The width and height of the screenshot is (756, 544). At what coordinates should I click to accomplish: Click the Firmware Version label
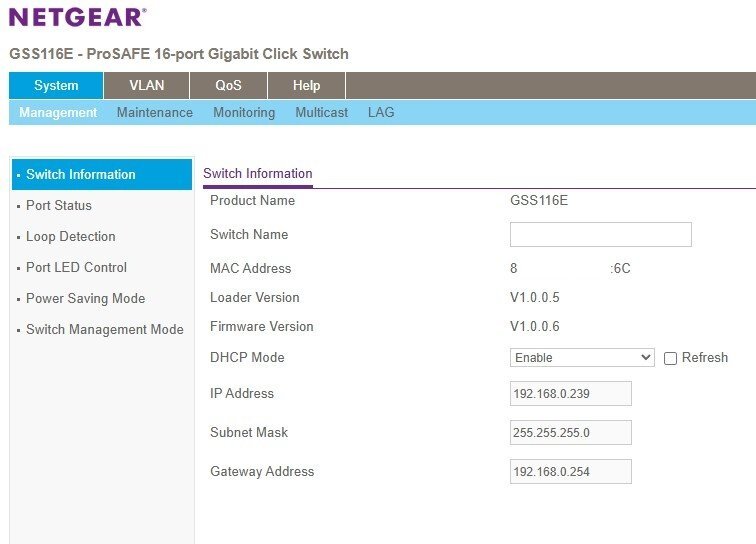pyautogui.click(x=262, y=326)
